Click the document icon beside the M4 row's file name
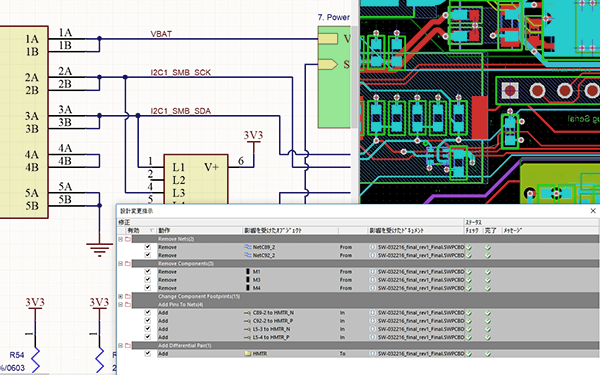The height and width of the screenshot is (375, 600). (372, 288)
